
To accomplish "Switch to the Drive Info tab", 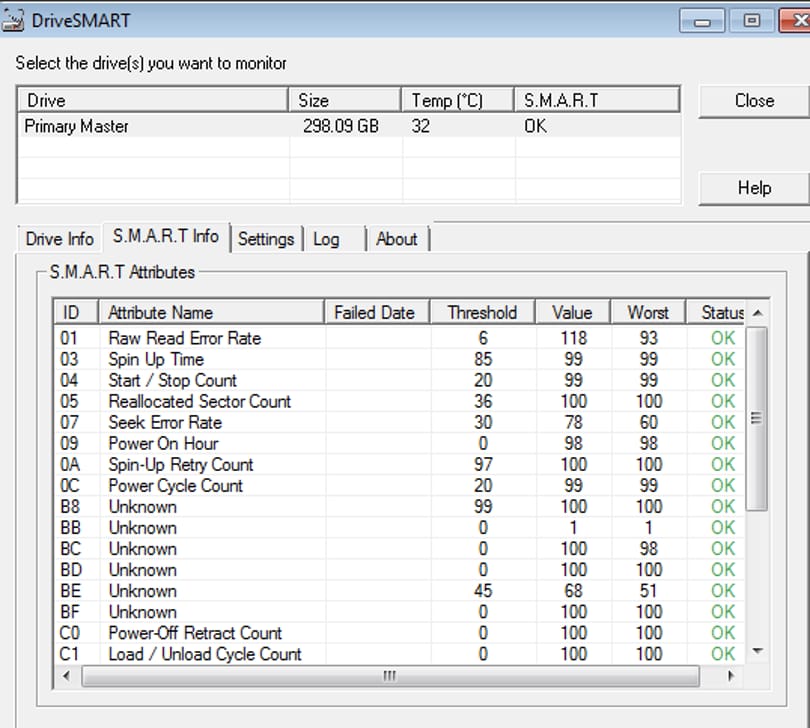I will pyautogui.click(x=59, y=239).
